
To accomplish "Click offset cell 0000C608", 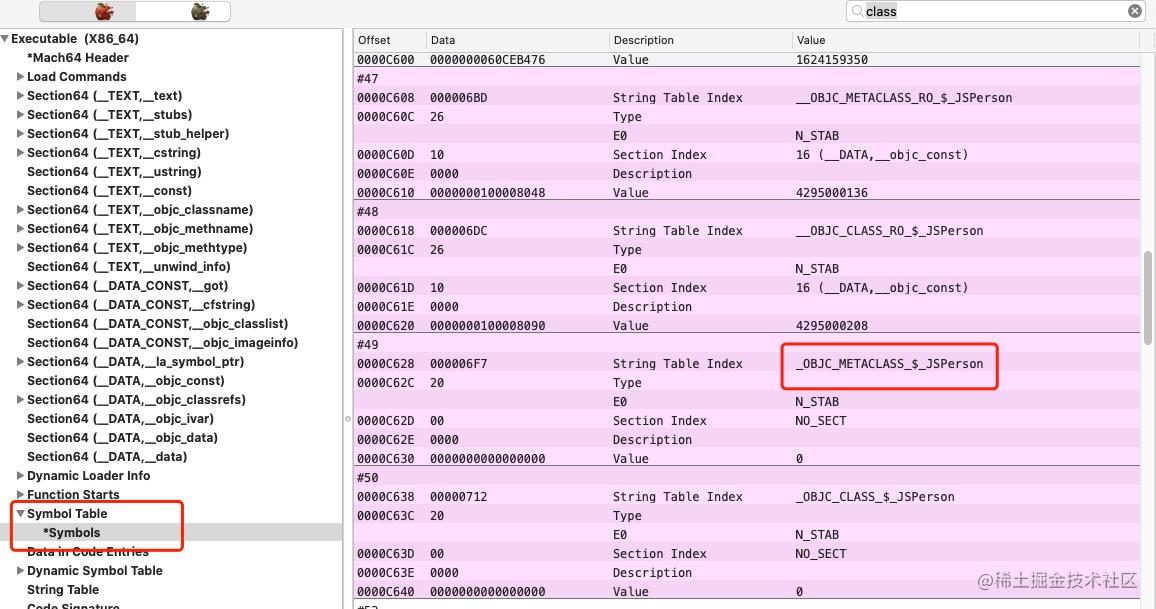I will [386, 97].
